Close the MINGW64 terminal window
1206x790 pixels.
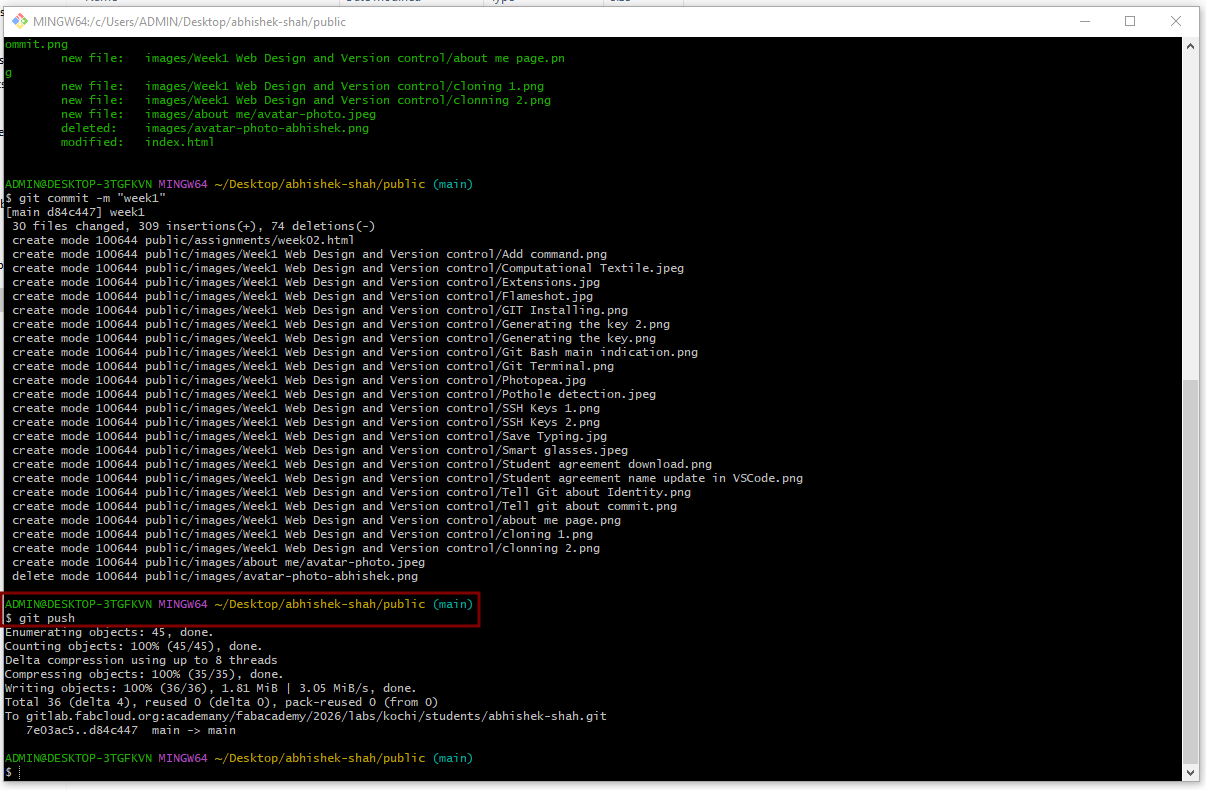[1176, 21]
